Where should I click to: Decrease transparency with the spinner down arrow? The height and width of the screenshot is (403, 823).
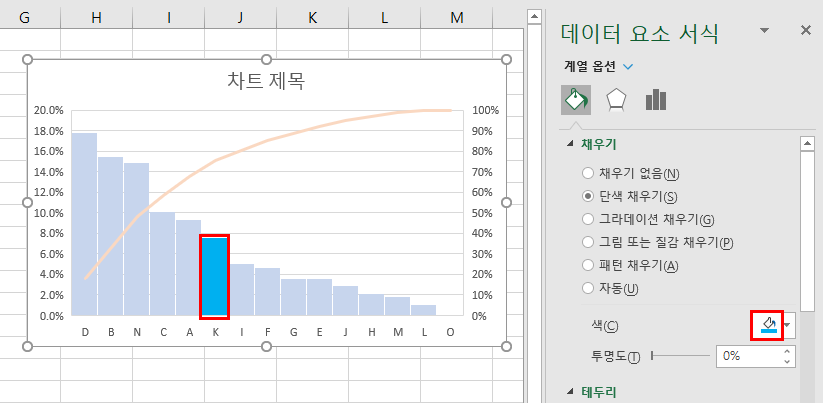click(x=787, y=361)
